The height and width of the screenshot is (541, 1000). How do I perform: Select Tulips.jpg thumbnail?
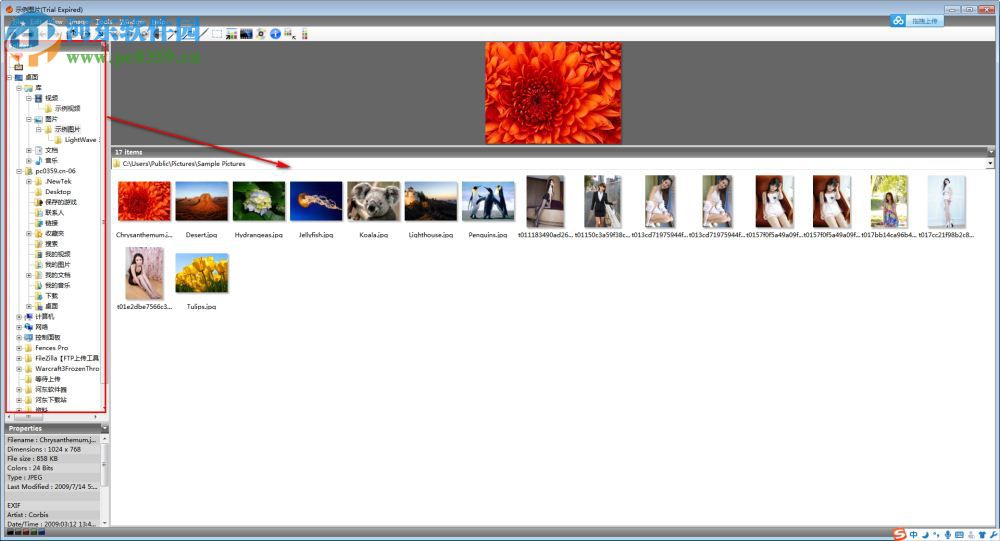click(202, 273)
